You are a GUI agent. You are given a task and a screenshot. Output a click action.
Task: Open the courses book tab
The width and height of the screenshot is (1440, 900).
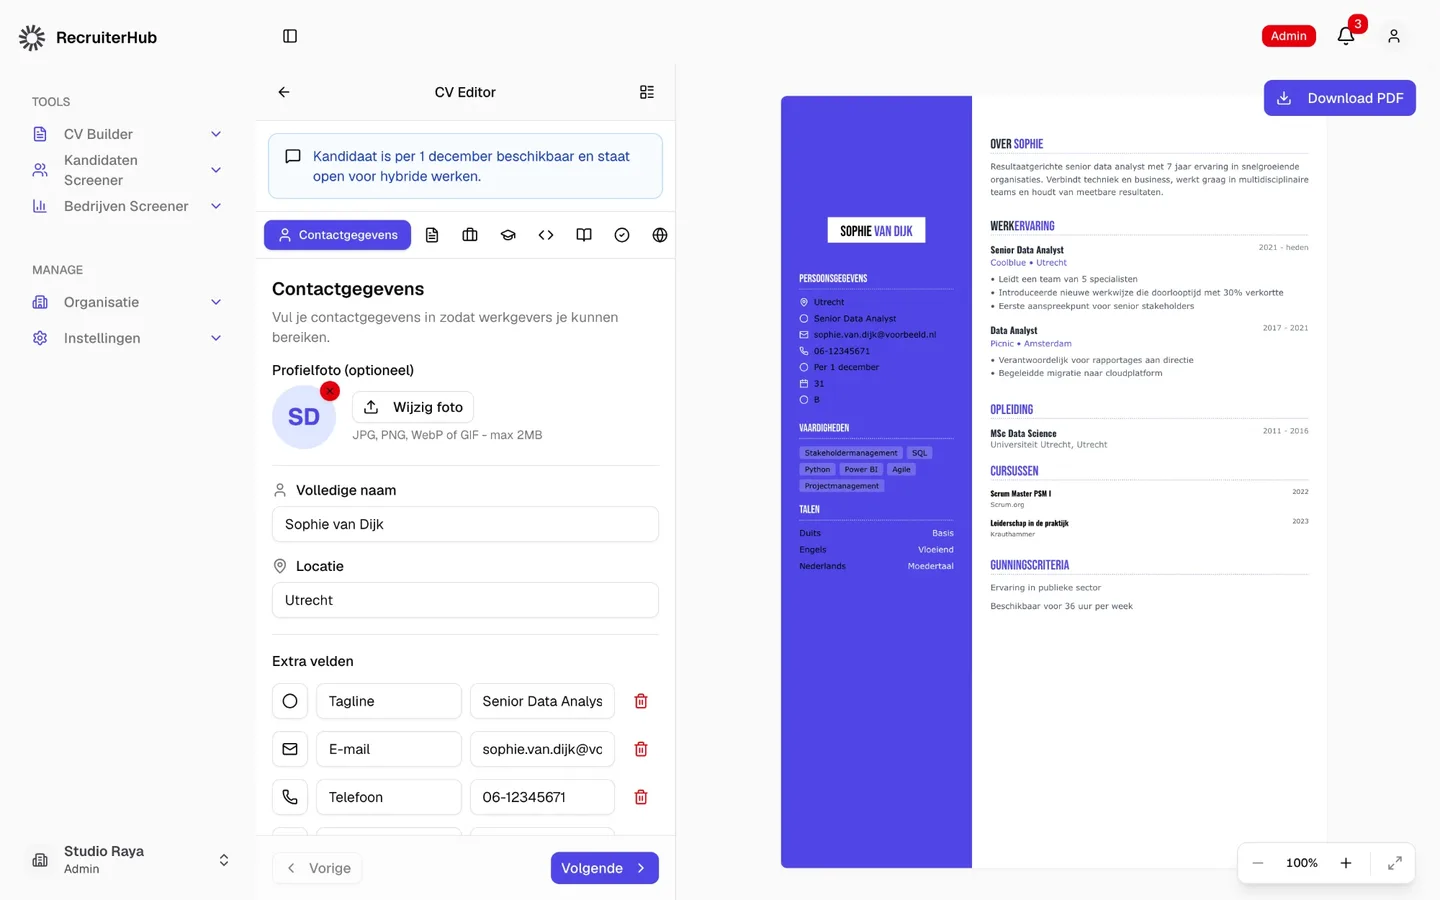(x=584, y=235)
